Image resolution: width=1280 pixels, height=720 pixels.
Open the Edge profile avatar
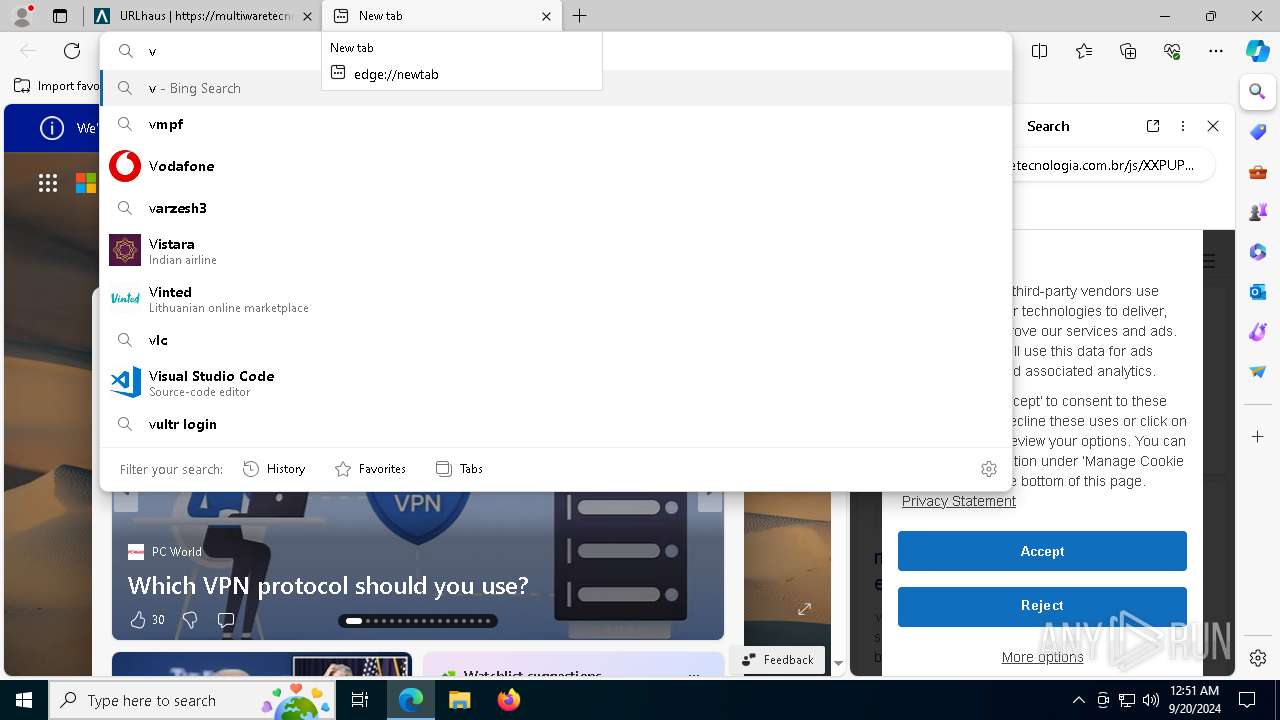click(x=22, y=16)
